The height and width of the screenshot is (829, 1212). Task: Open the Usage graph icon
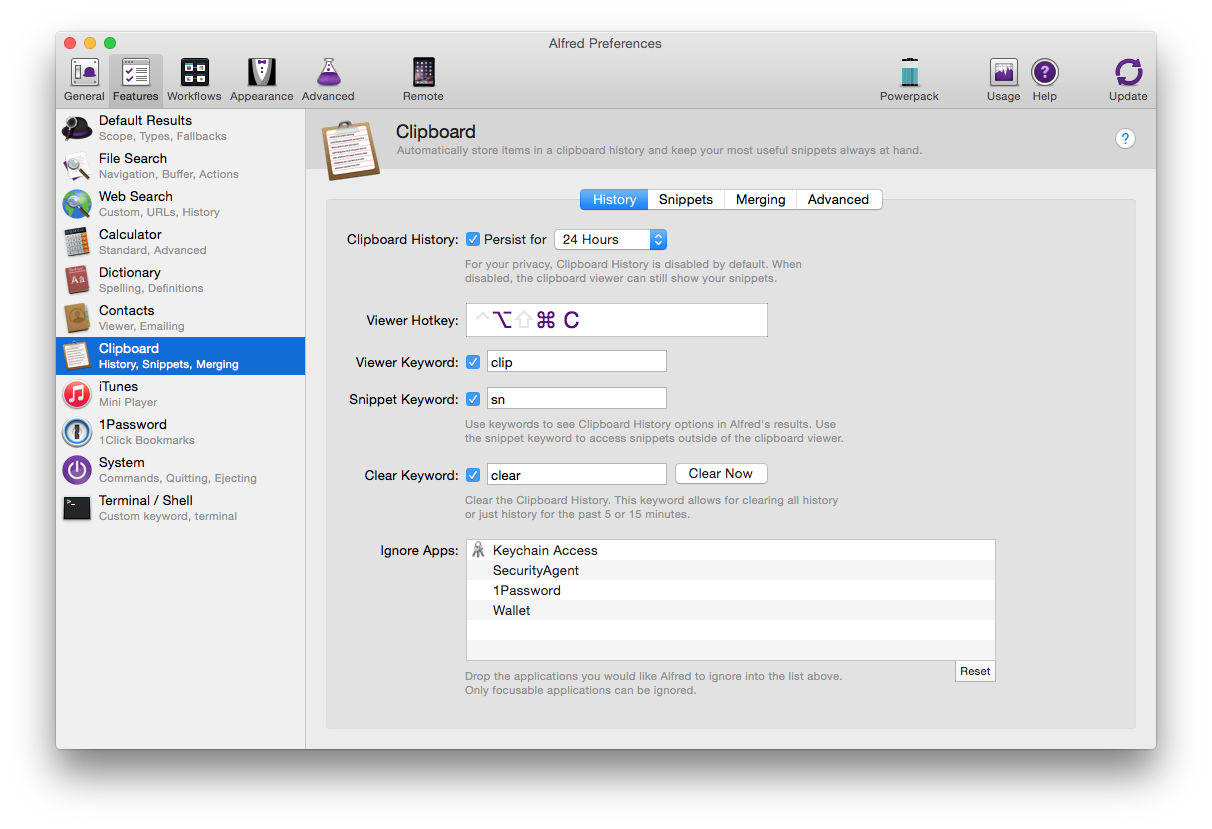[x=1003, y=73]
